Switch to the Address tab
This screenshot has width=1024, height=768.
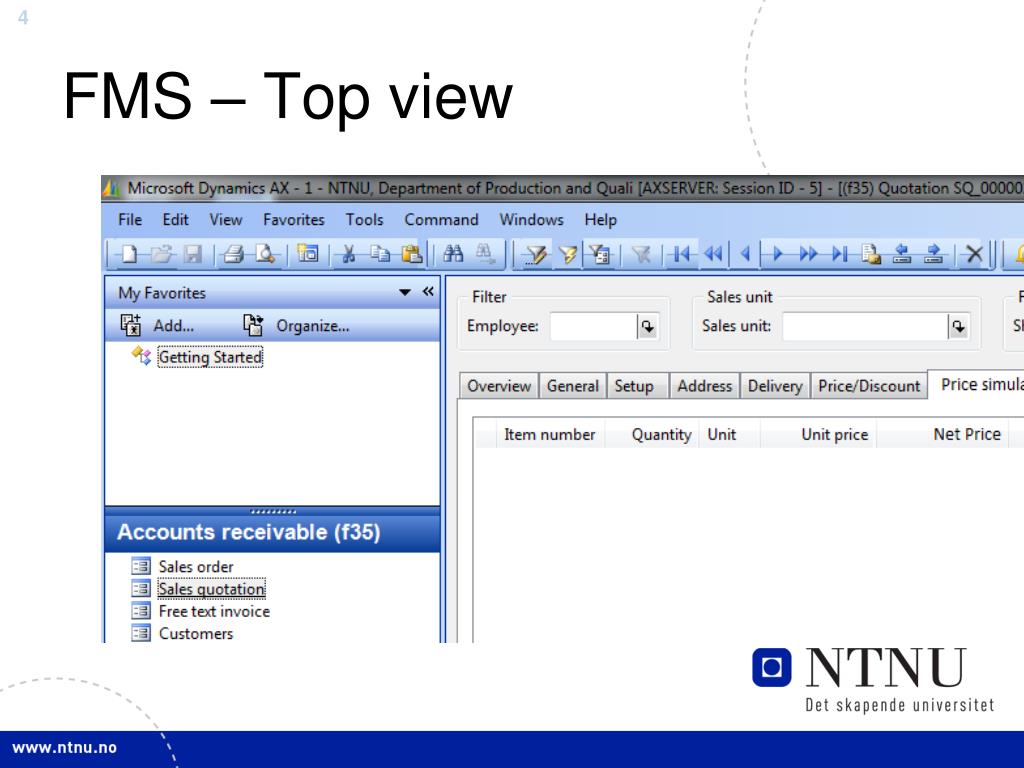(705, 386)
